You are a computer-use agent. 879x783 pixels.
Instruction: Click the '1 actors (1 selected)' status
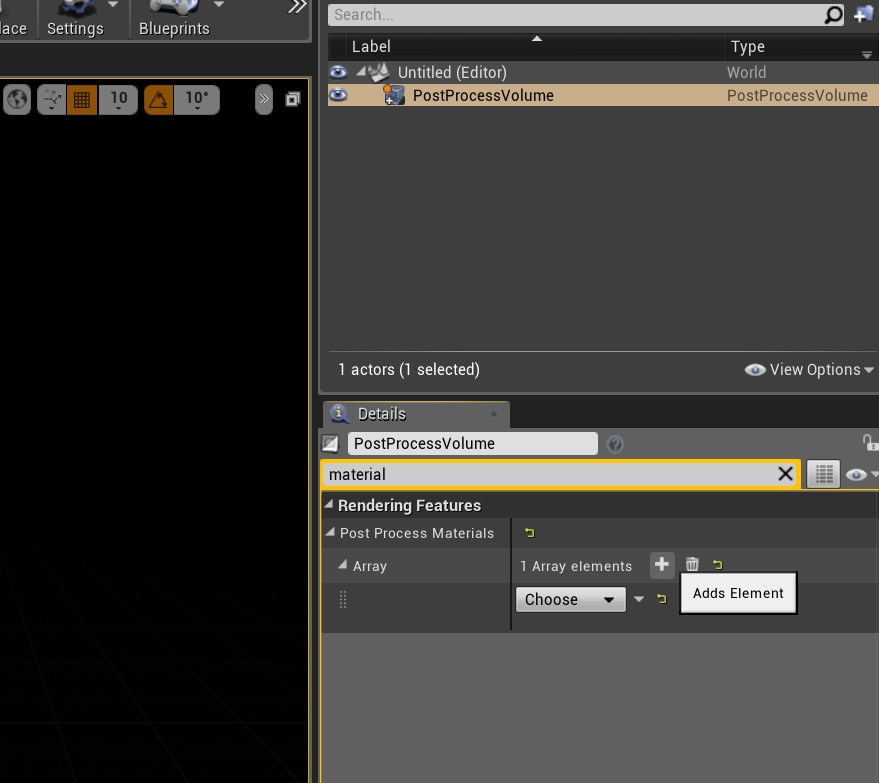click(x=409, y=369)
